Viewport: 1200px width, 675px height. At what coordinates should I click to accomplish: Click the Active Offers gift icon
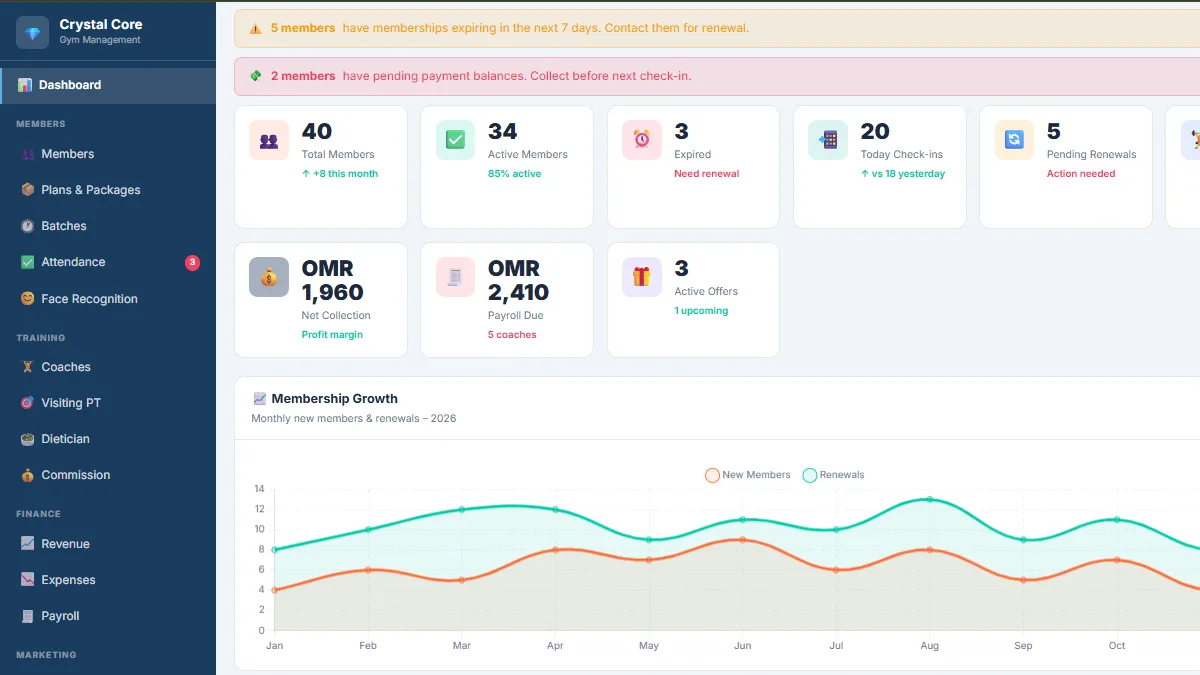coord(642,277)
